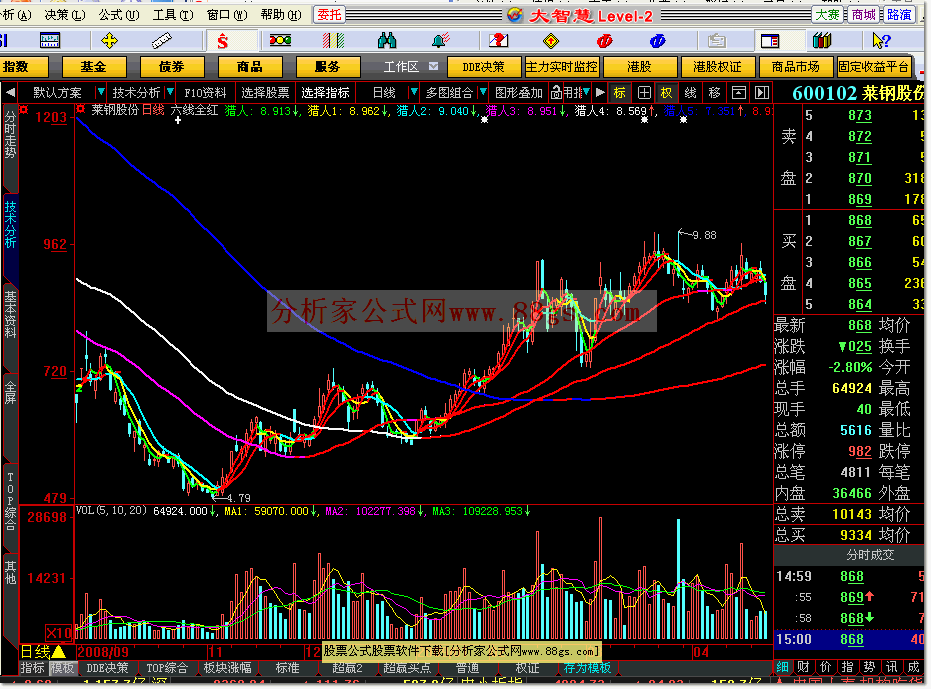
Task: Click the yellow cross-arrows move icon
Action: coord(109,41)
